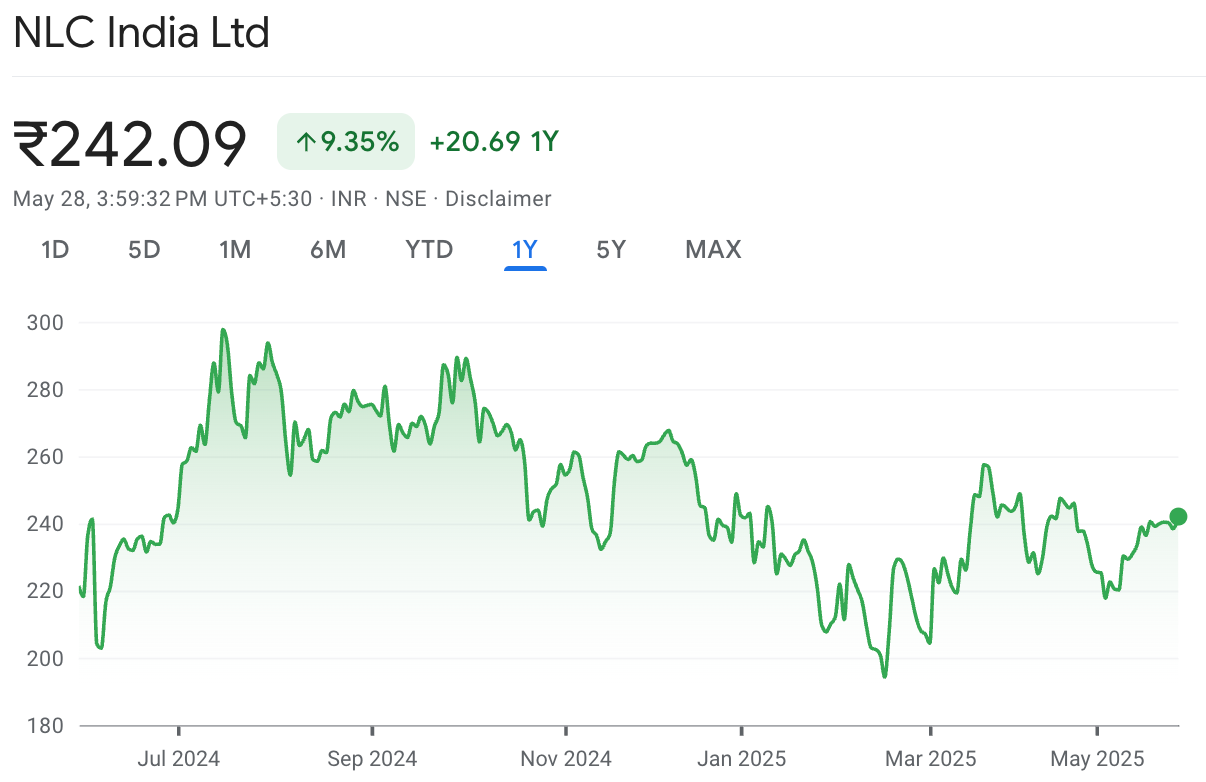Click the NLC India Ltd title

point(141,33)
